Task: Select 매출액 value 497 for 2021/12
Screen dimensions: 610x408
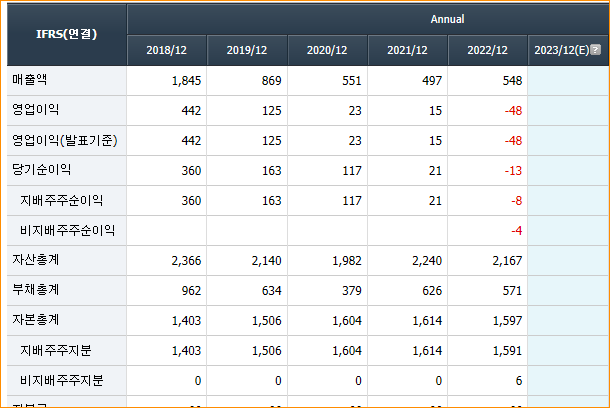Action: pyautogui.click(x=432, y=81)
